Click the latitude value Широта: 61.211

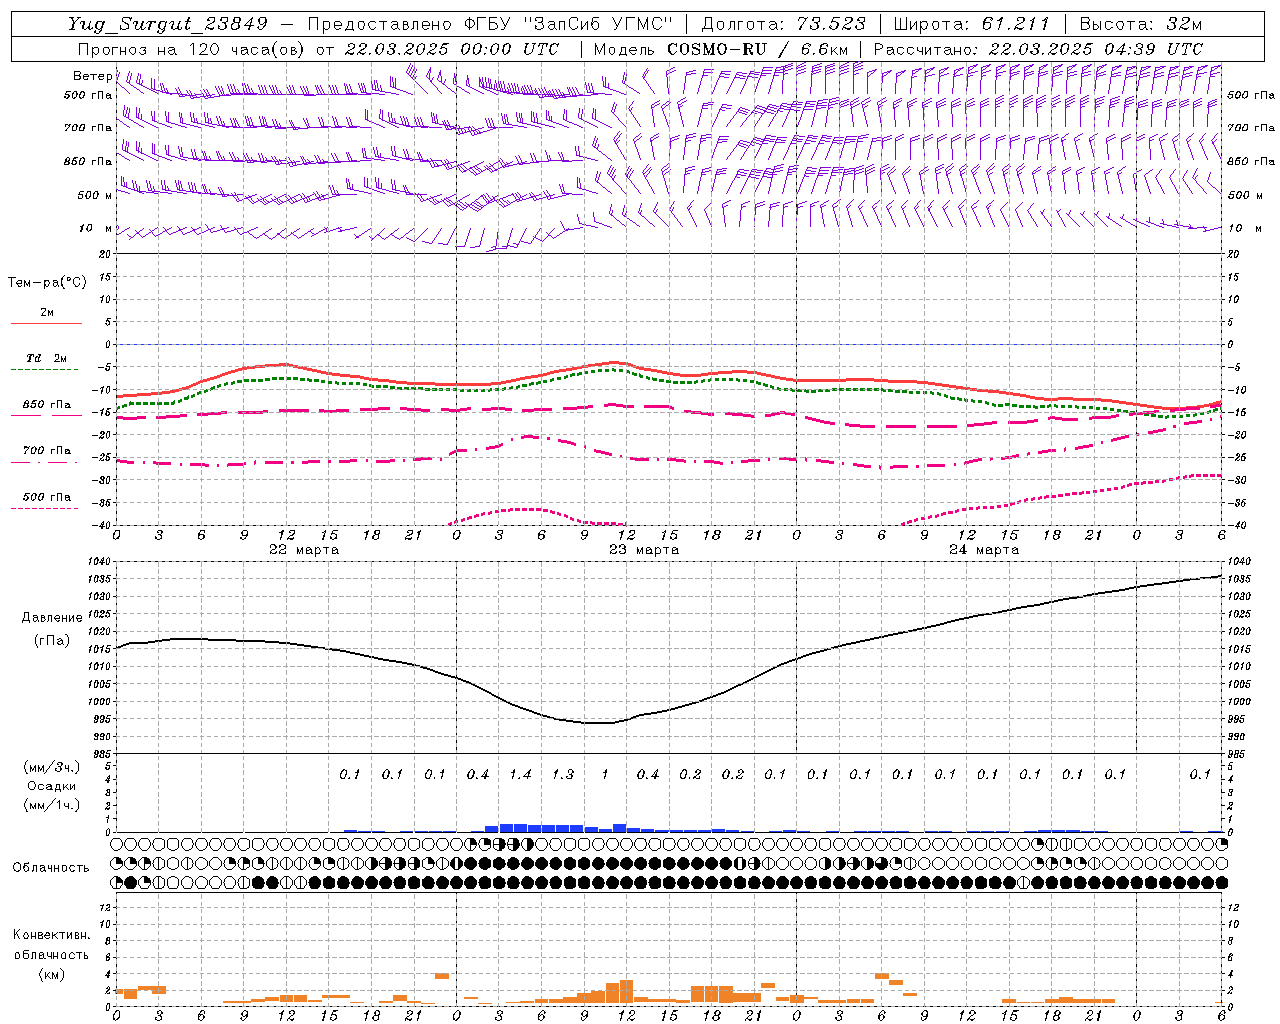click(971, 24)
